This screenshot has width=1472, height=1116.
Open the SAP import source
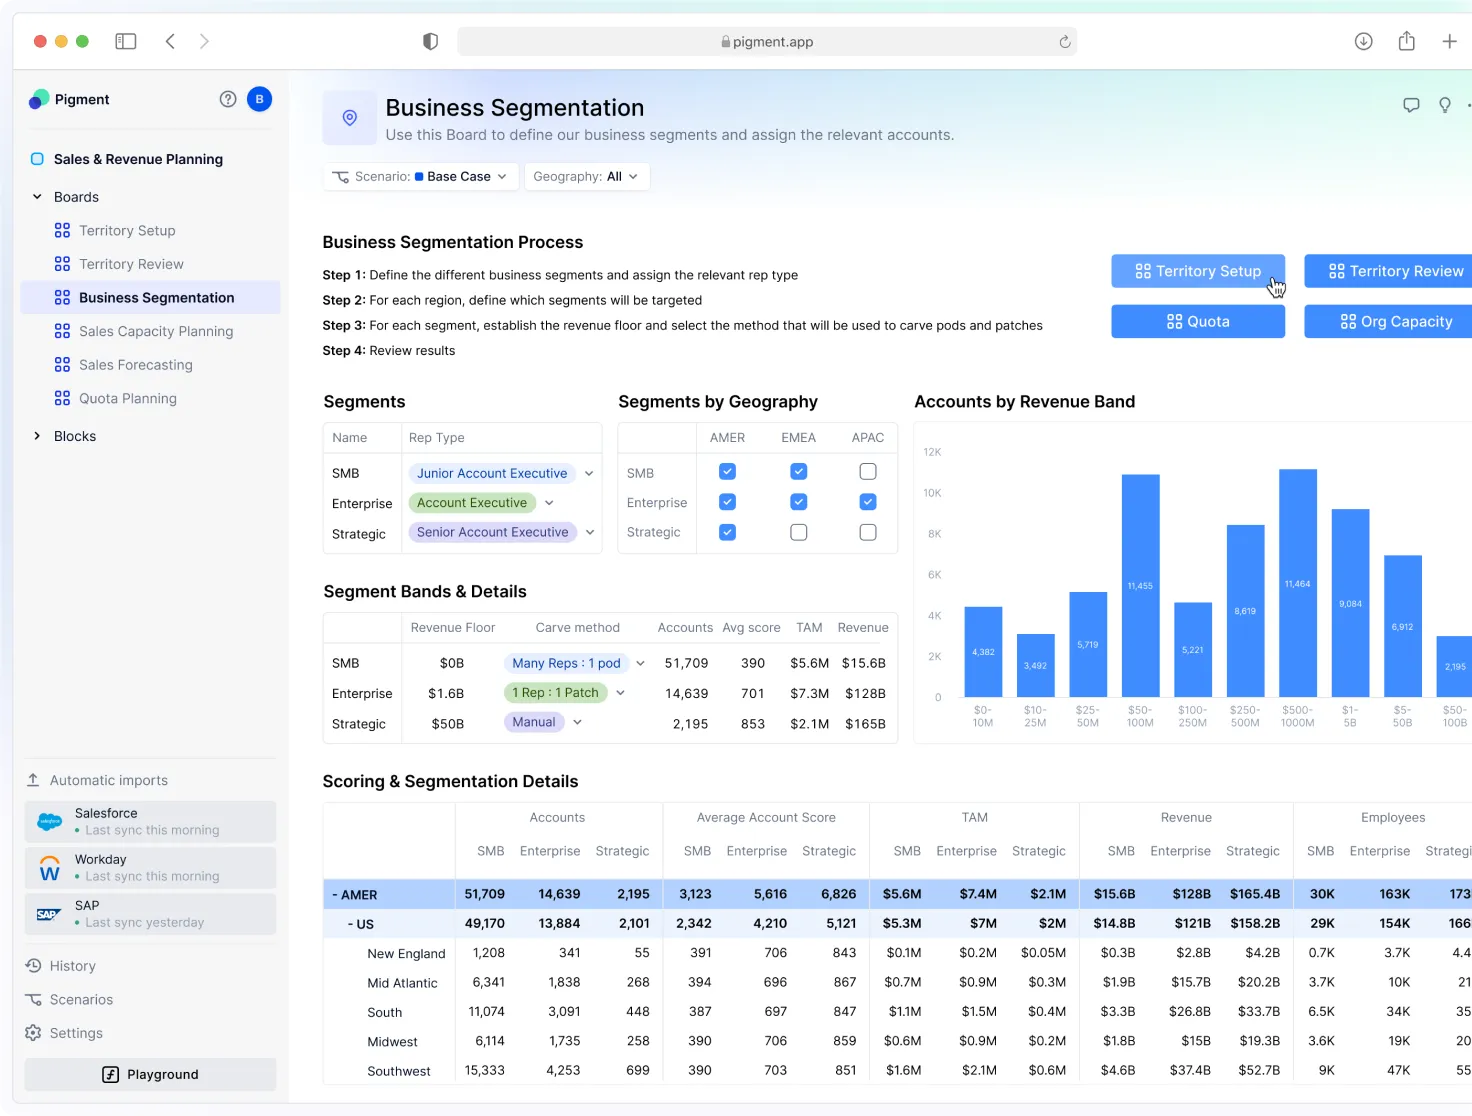(150, 913)
